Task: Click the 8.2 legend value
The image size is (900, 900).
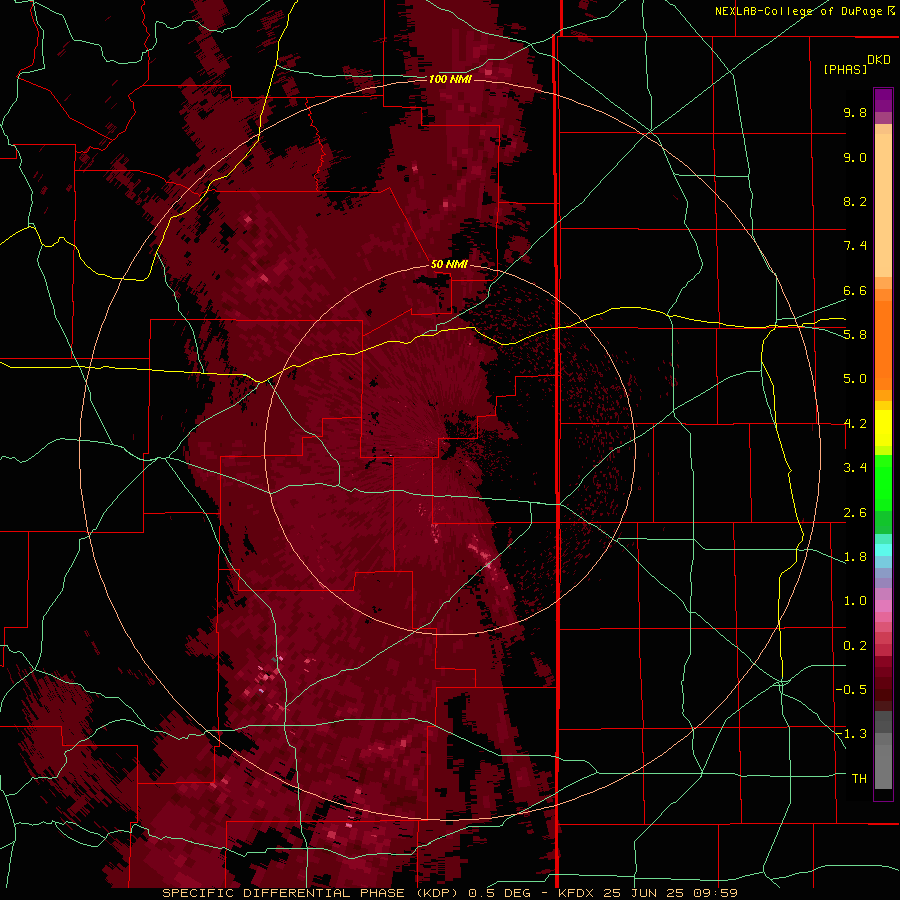Action: (x=855, y=201)
